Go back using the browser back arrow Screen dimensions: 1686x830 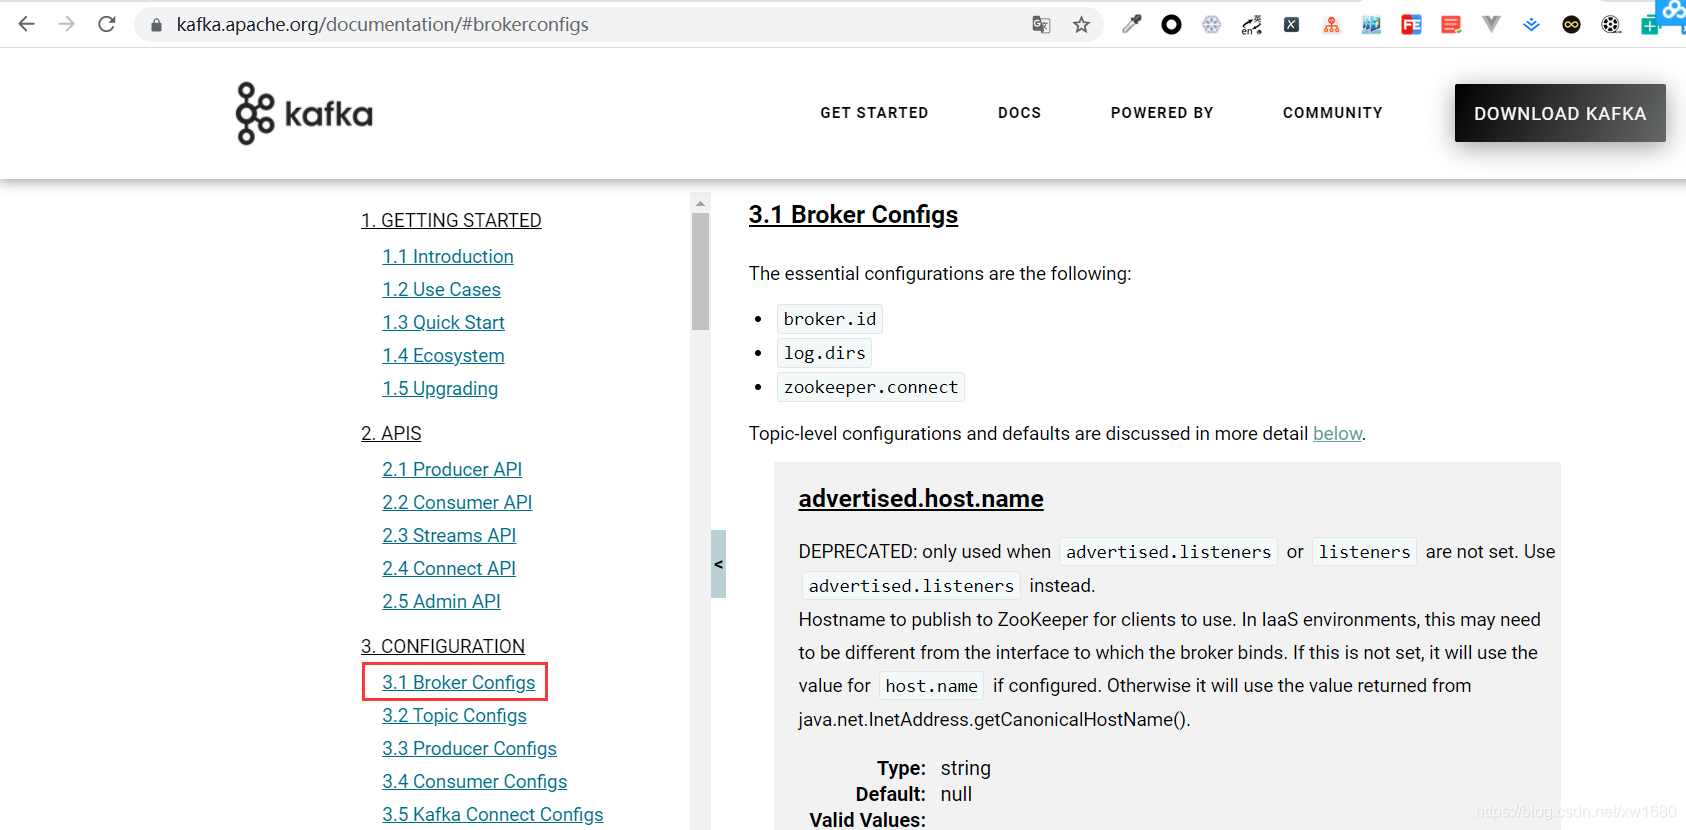coord(27,24)
